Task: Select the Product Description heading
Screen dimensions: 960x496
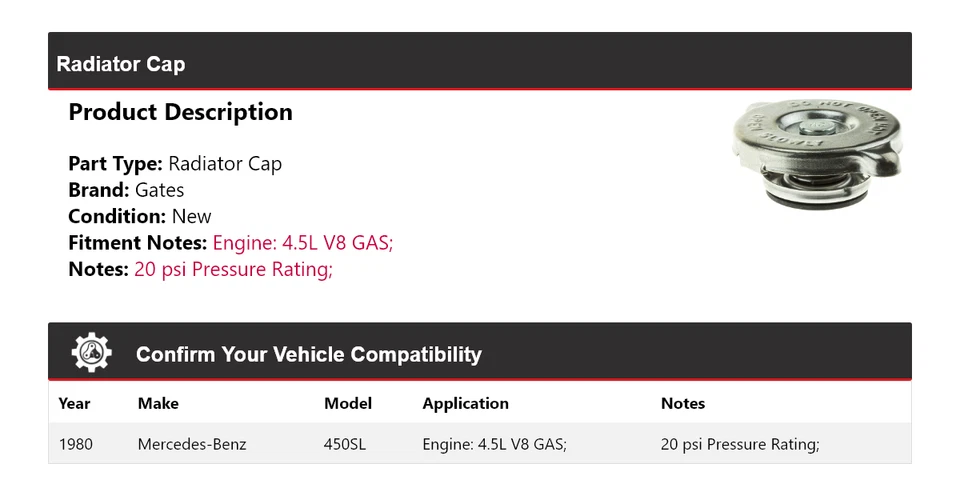Action: (x=180, y=112)
